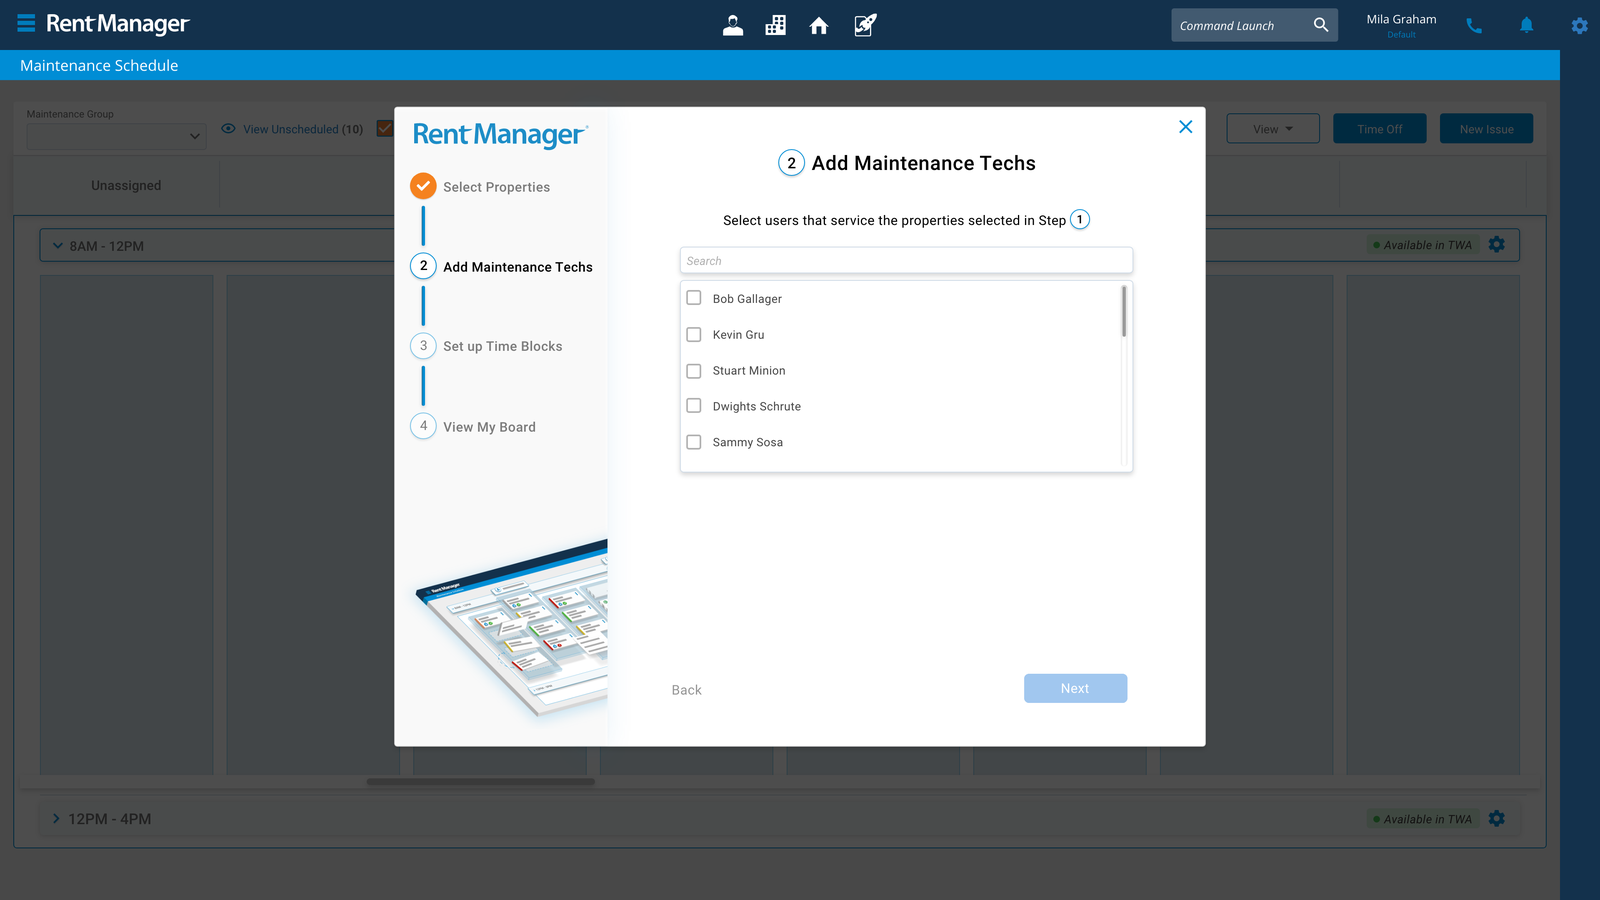Click the tech list vertical scrollbar
This screenshot has height=900, width=1600.
[1124, 311]
